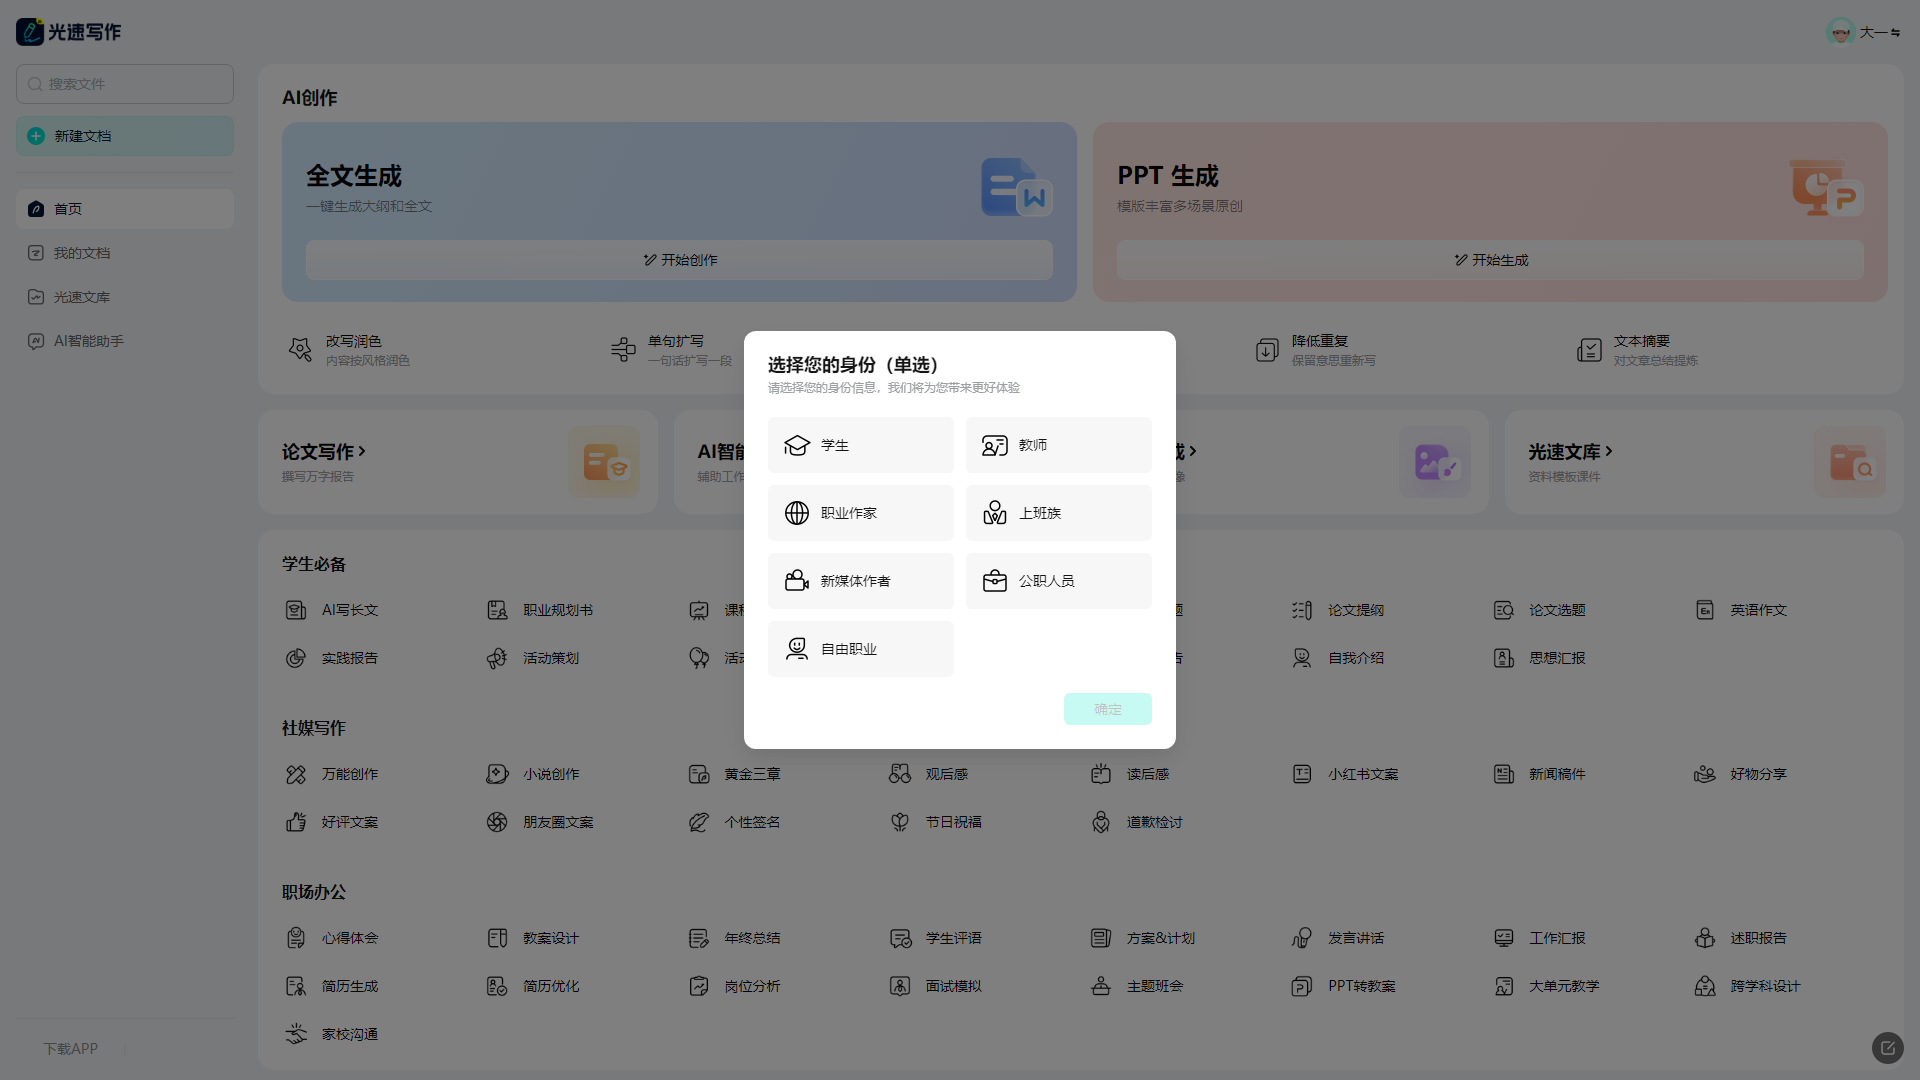
Task: Pick the 自由职业 identity option
Action: [860, 649]
